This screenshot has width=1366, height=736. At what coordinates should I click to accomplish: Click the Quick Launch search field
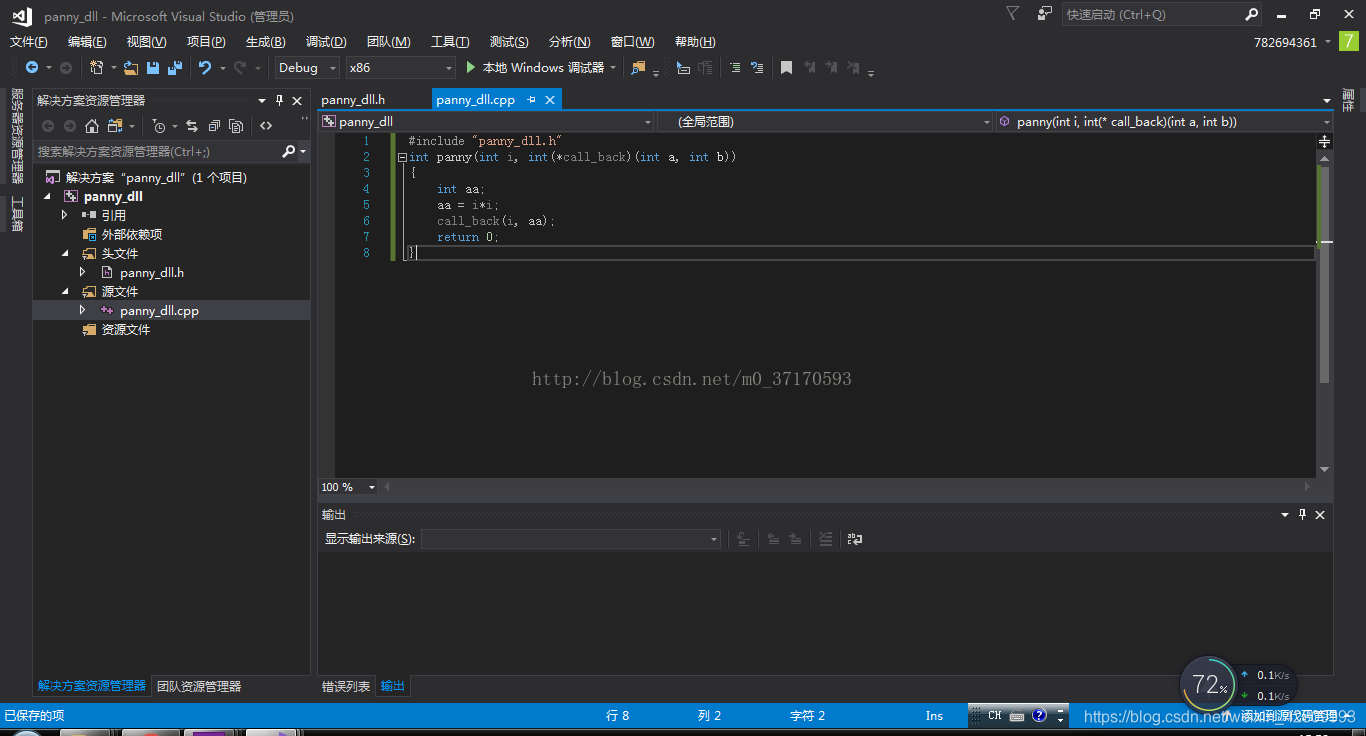[x=1151, y=15]
